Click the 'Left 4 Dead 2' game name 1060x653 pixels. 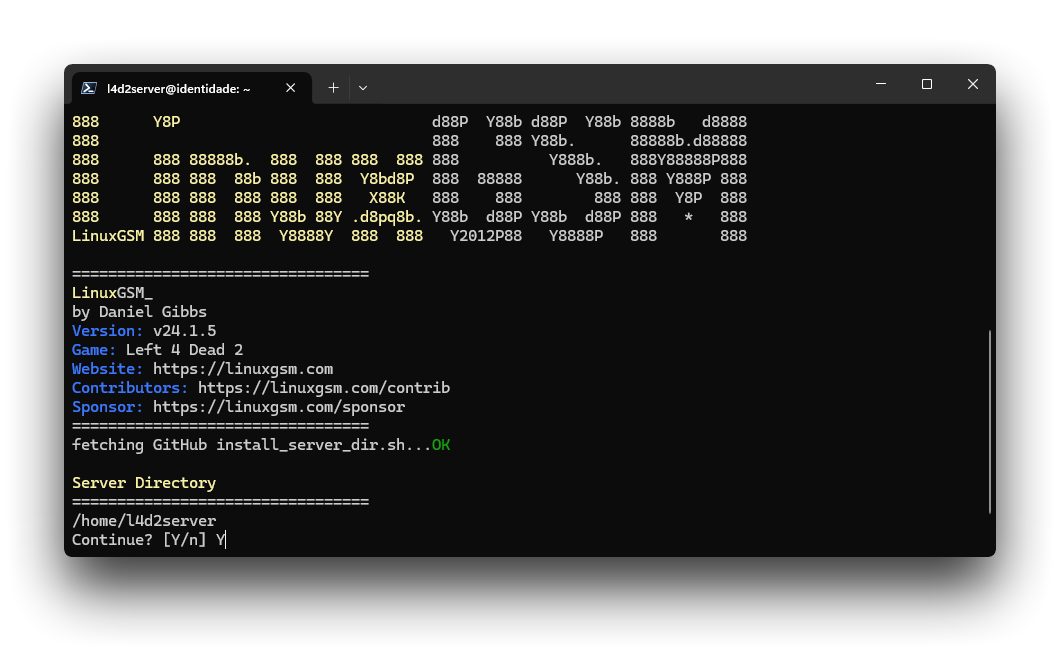click(184, 350)
